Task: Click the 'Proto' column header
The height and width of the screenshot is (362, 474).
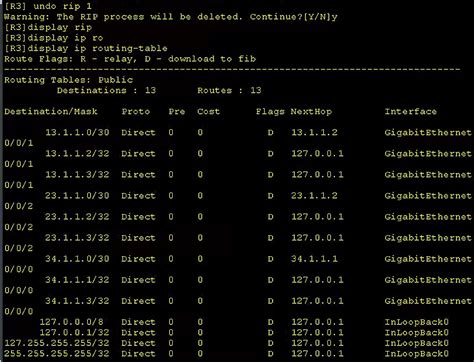Action: pyautogui.click(x=136, y=111)
